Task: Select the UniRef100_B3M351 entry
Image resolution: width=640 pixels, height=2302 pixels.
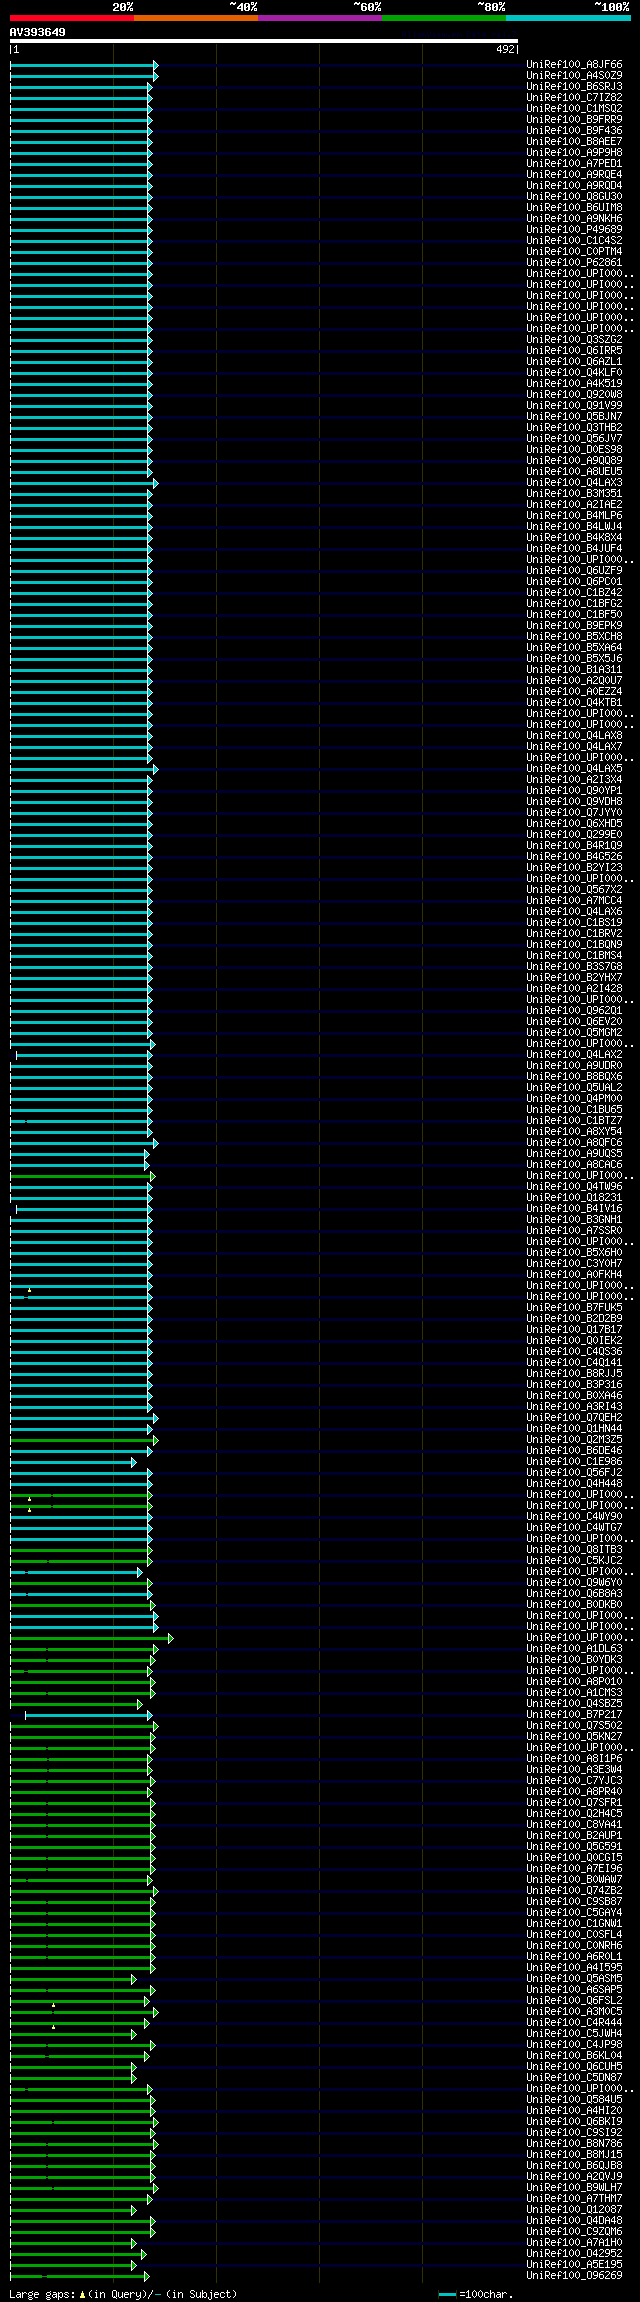Action: click(x=574, y=494)
